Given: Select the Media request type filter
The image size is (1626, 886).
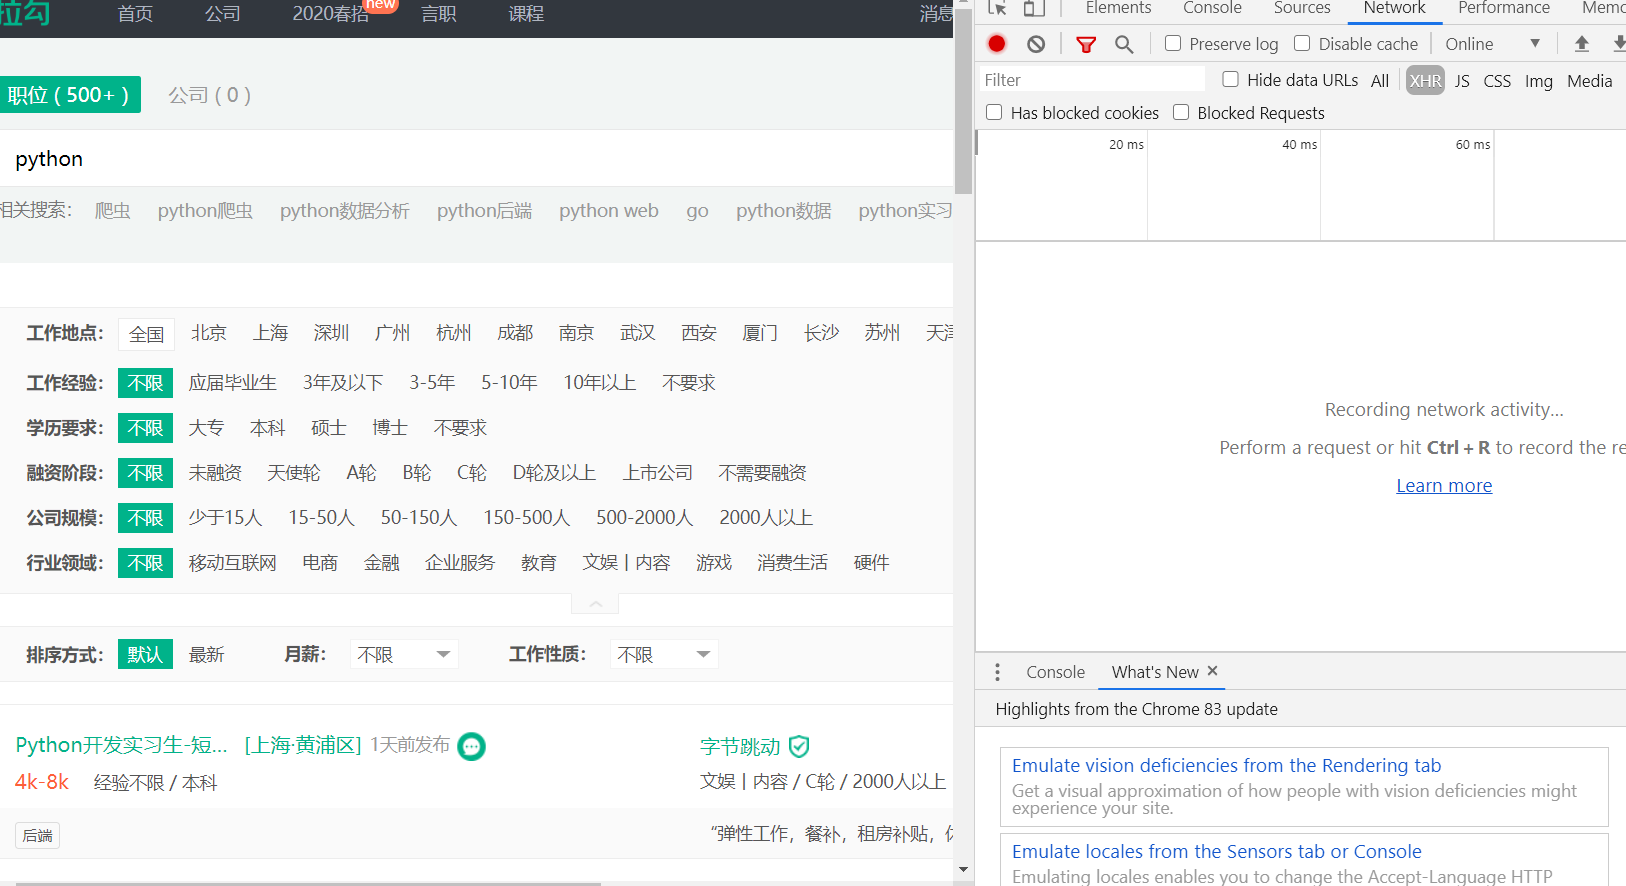Looking at the screenshot, I should click(x=1589, y=81).
